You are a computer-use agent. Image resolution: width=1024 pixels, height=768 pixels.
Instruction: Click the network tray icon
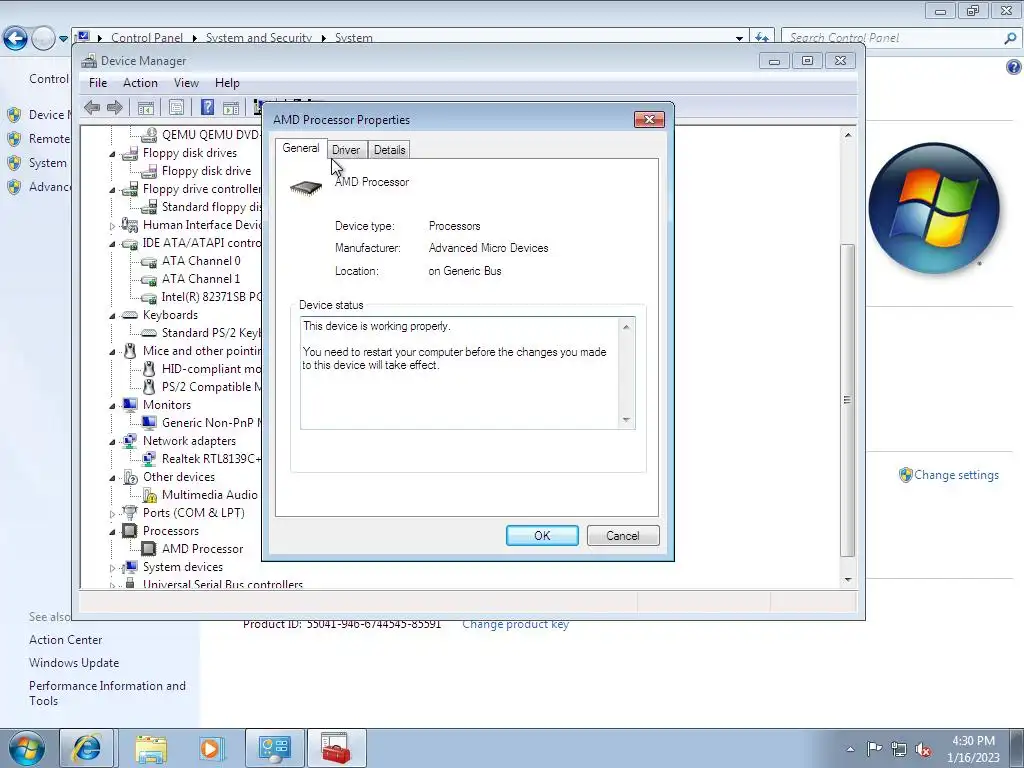click(899, 749)
